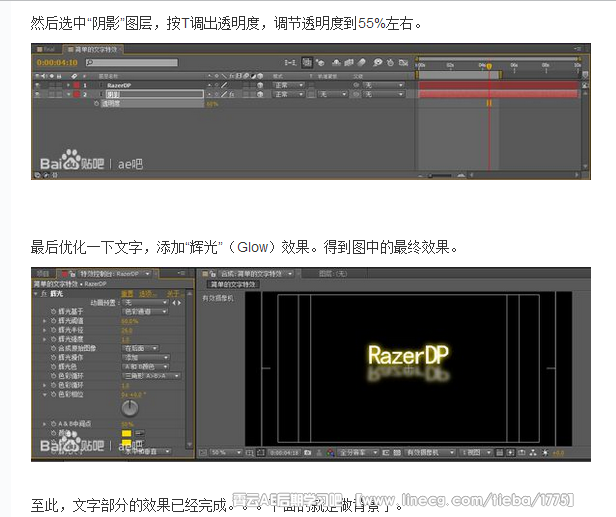Viewport: 616px width, 517px height.
Task: Click opacity keyframe marker under playhead
Action: pos(489,103)
